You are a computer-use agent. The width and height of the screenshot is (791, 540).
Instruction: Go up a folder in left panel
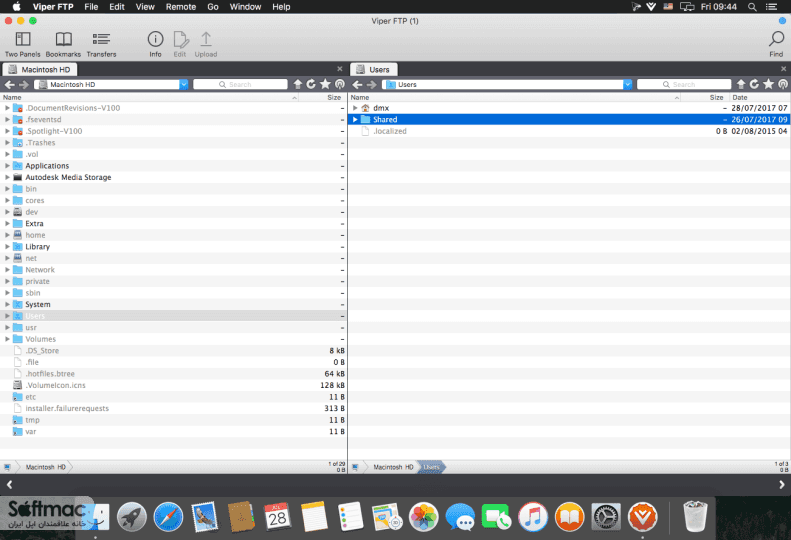(298, 84)
